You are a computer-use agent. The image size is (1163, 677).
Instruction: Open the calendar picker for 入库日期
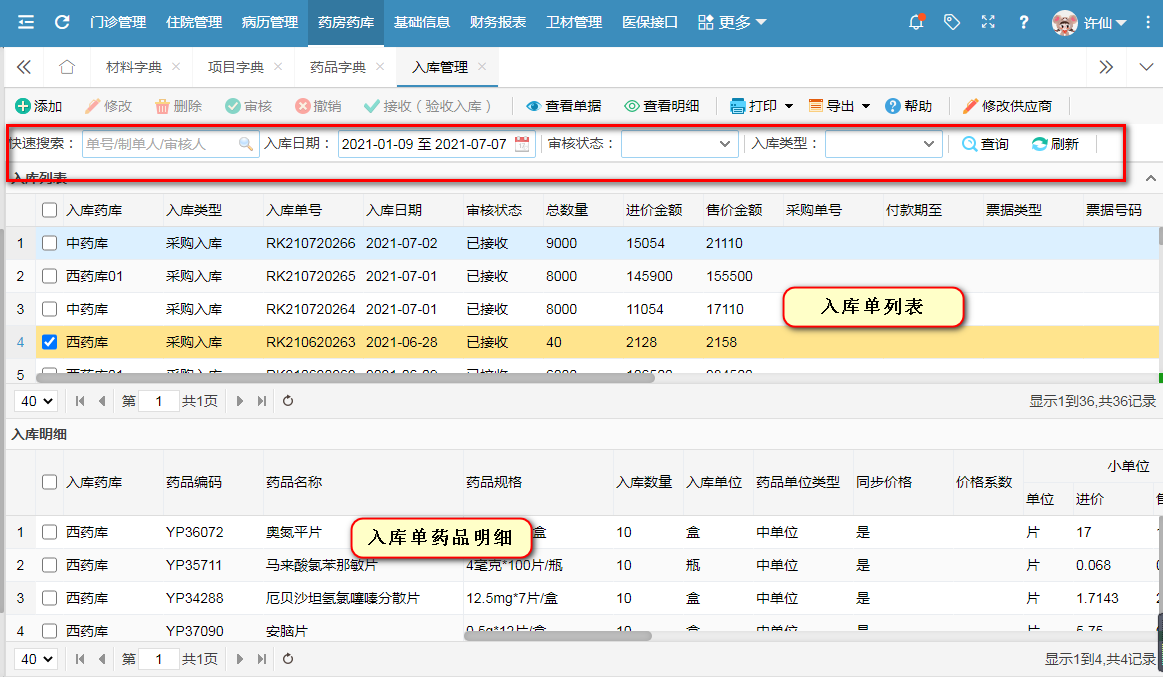[522, 144]
